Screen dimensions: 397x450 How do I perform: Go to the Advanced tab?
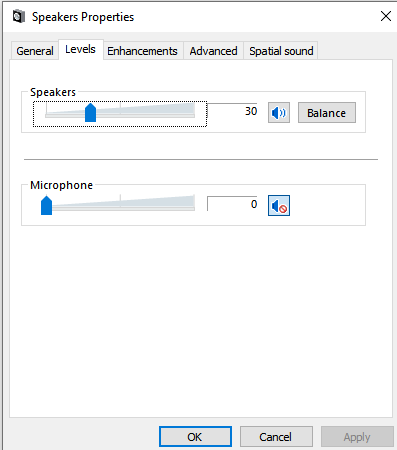coord(213,51)
